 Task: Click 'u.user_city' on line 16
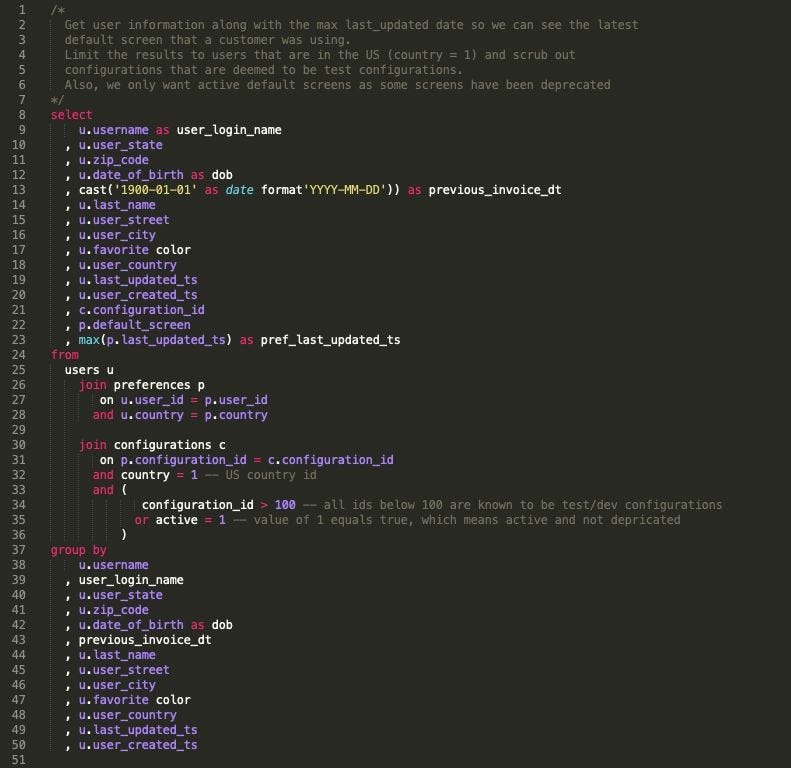[117, 235]
